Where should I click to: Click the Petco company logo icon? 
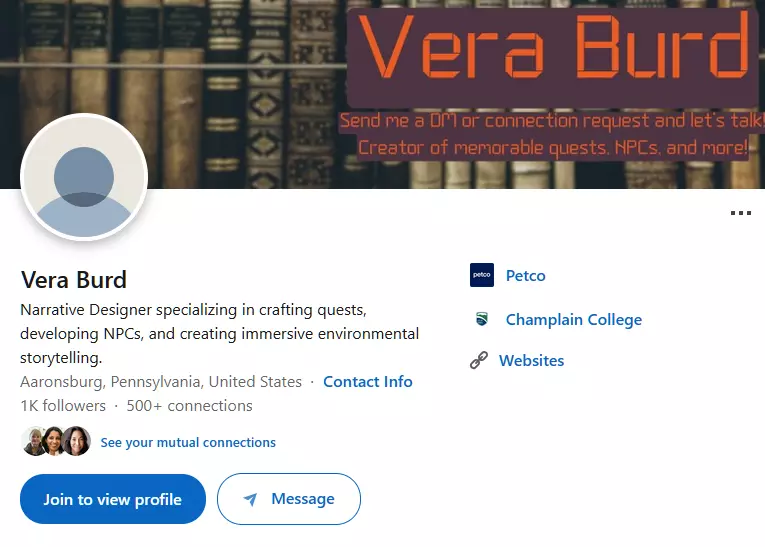click(x=482, y=275)
